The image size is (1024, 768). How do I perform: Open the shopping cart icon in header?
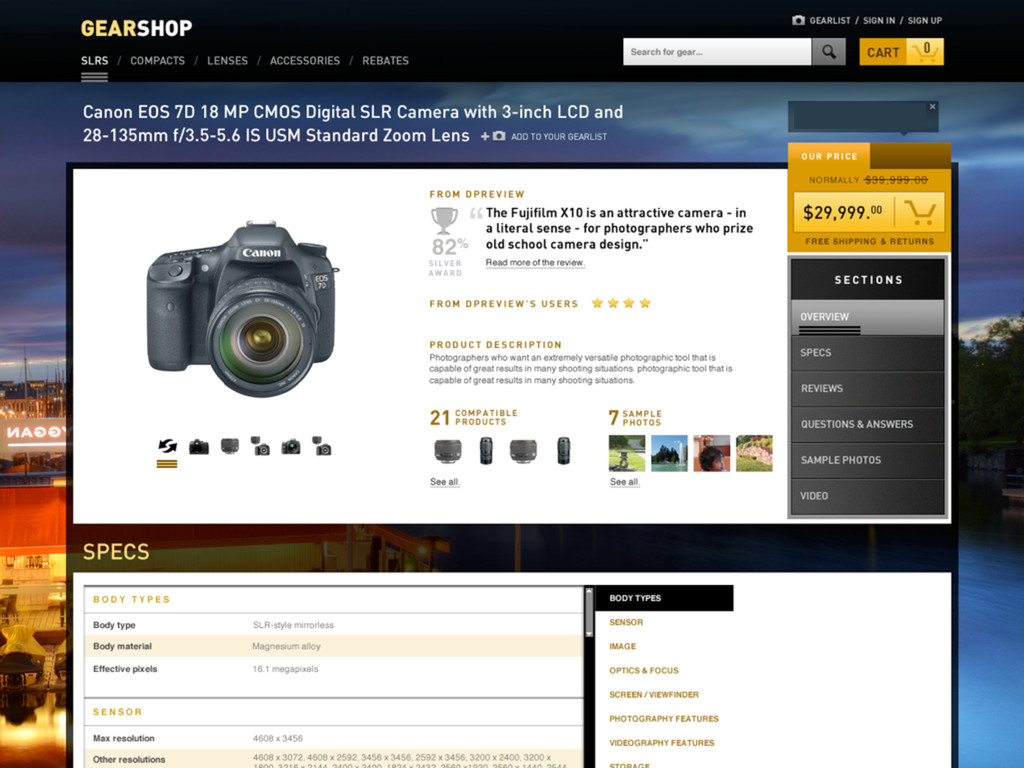(925, 52)
